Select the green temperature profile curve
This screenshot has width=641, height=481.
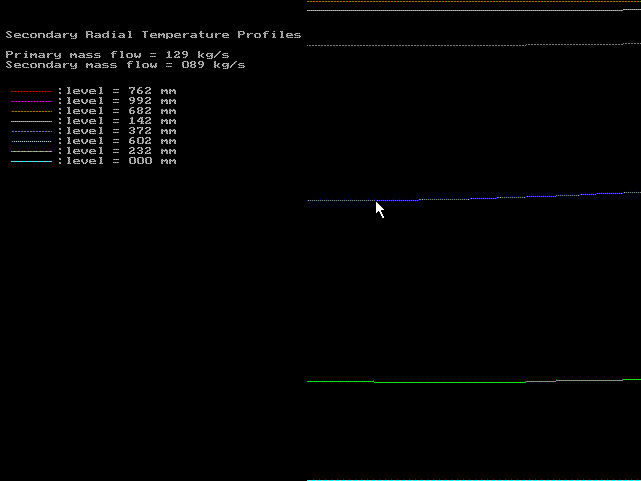pyautogui.click(x=450, y=382)
